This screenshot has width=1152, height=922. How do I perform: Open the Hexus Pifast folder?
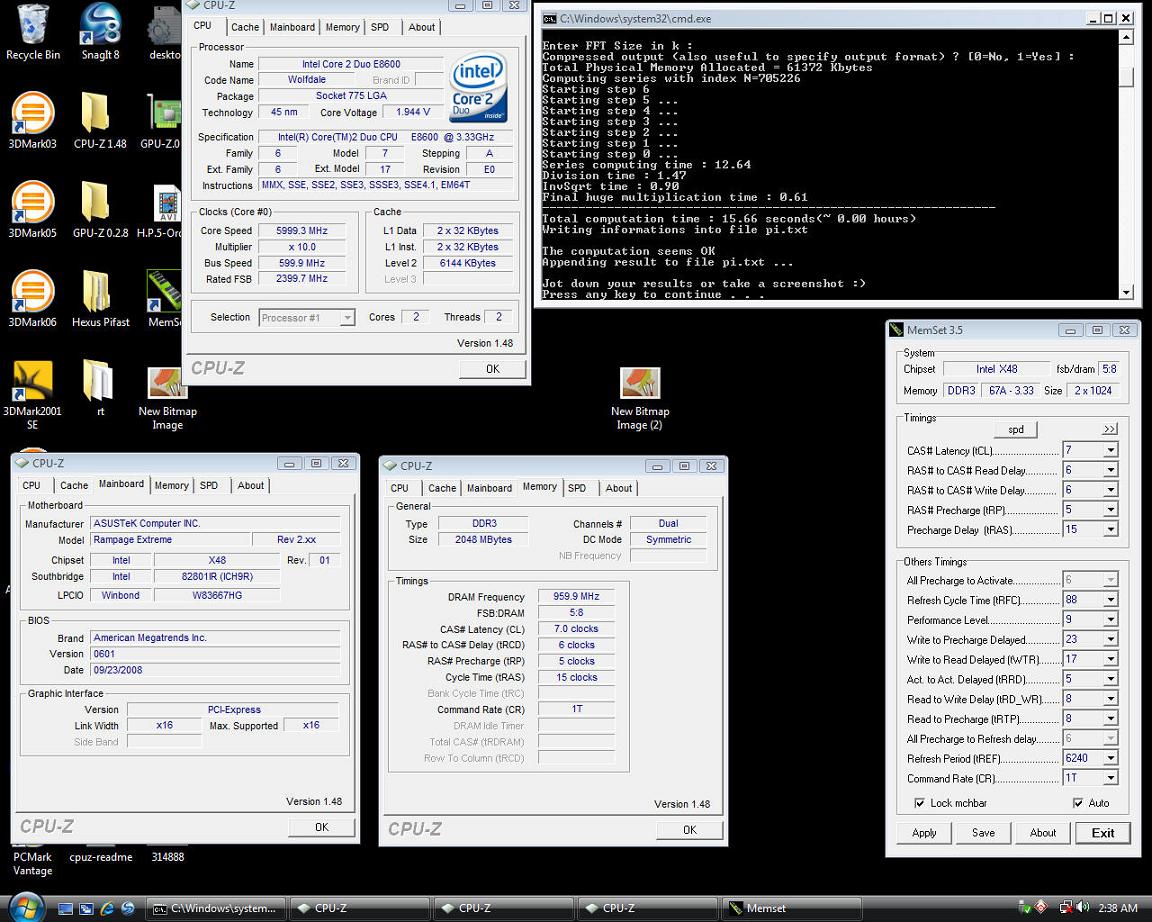100,299
